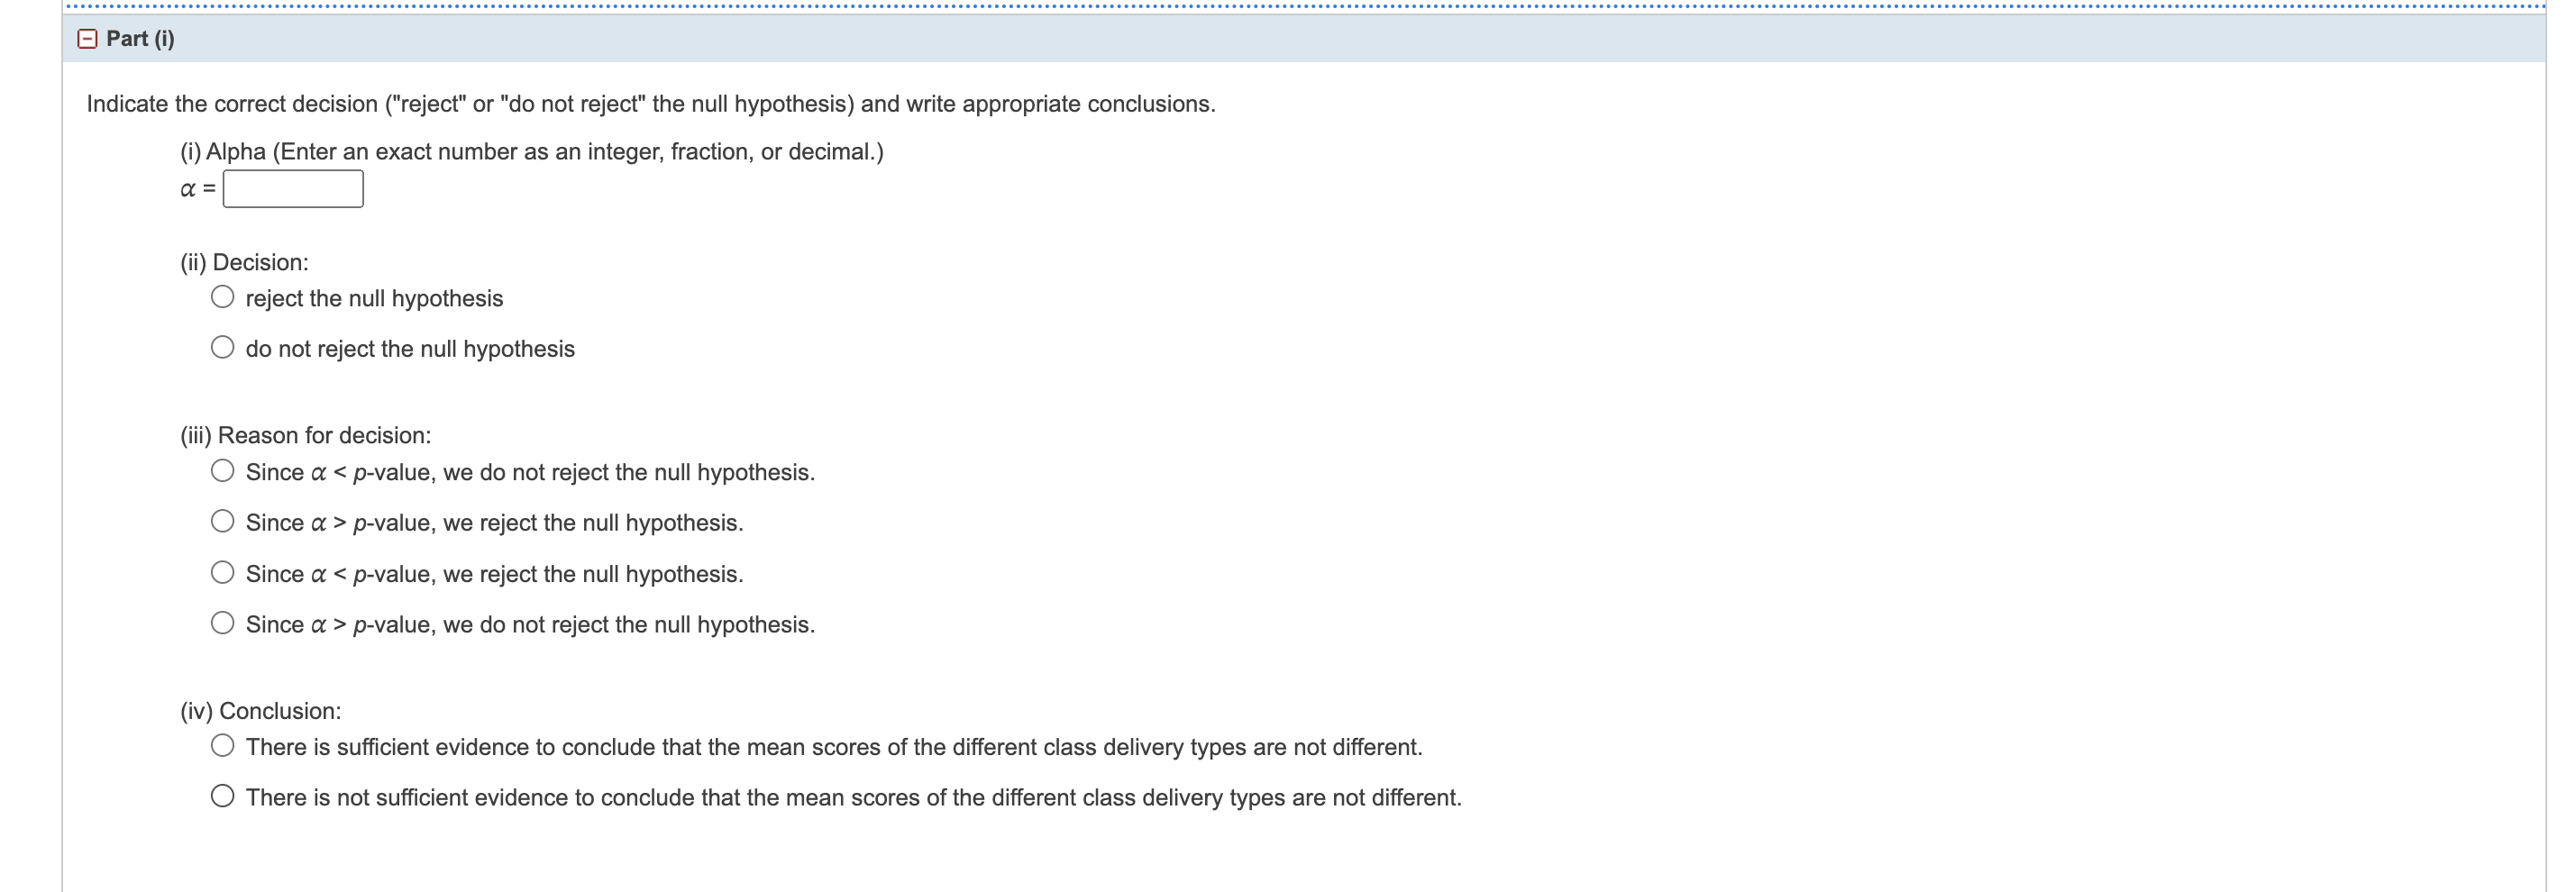Click the instruction text about indicating correct decision

coord(650,103)
